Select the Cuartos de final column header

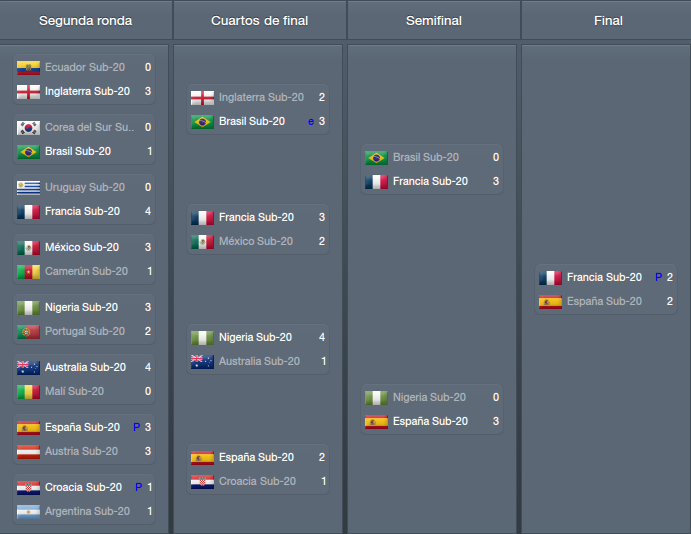pyautogui.click(x=260, y=20)
